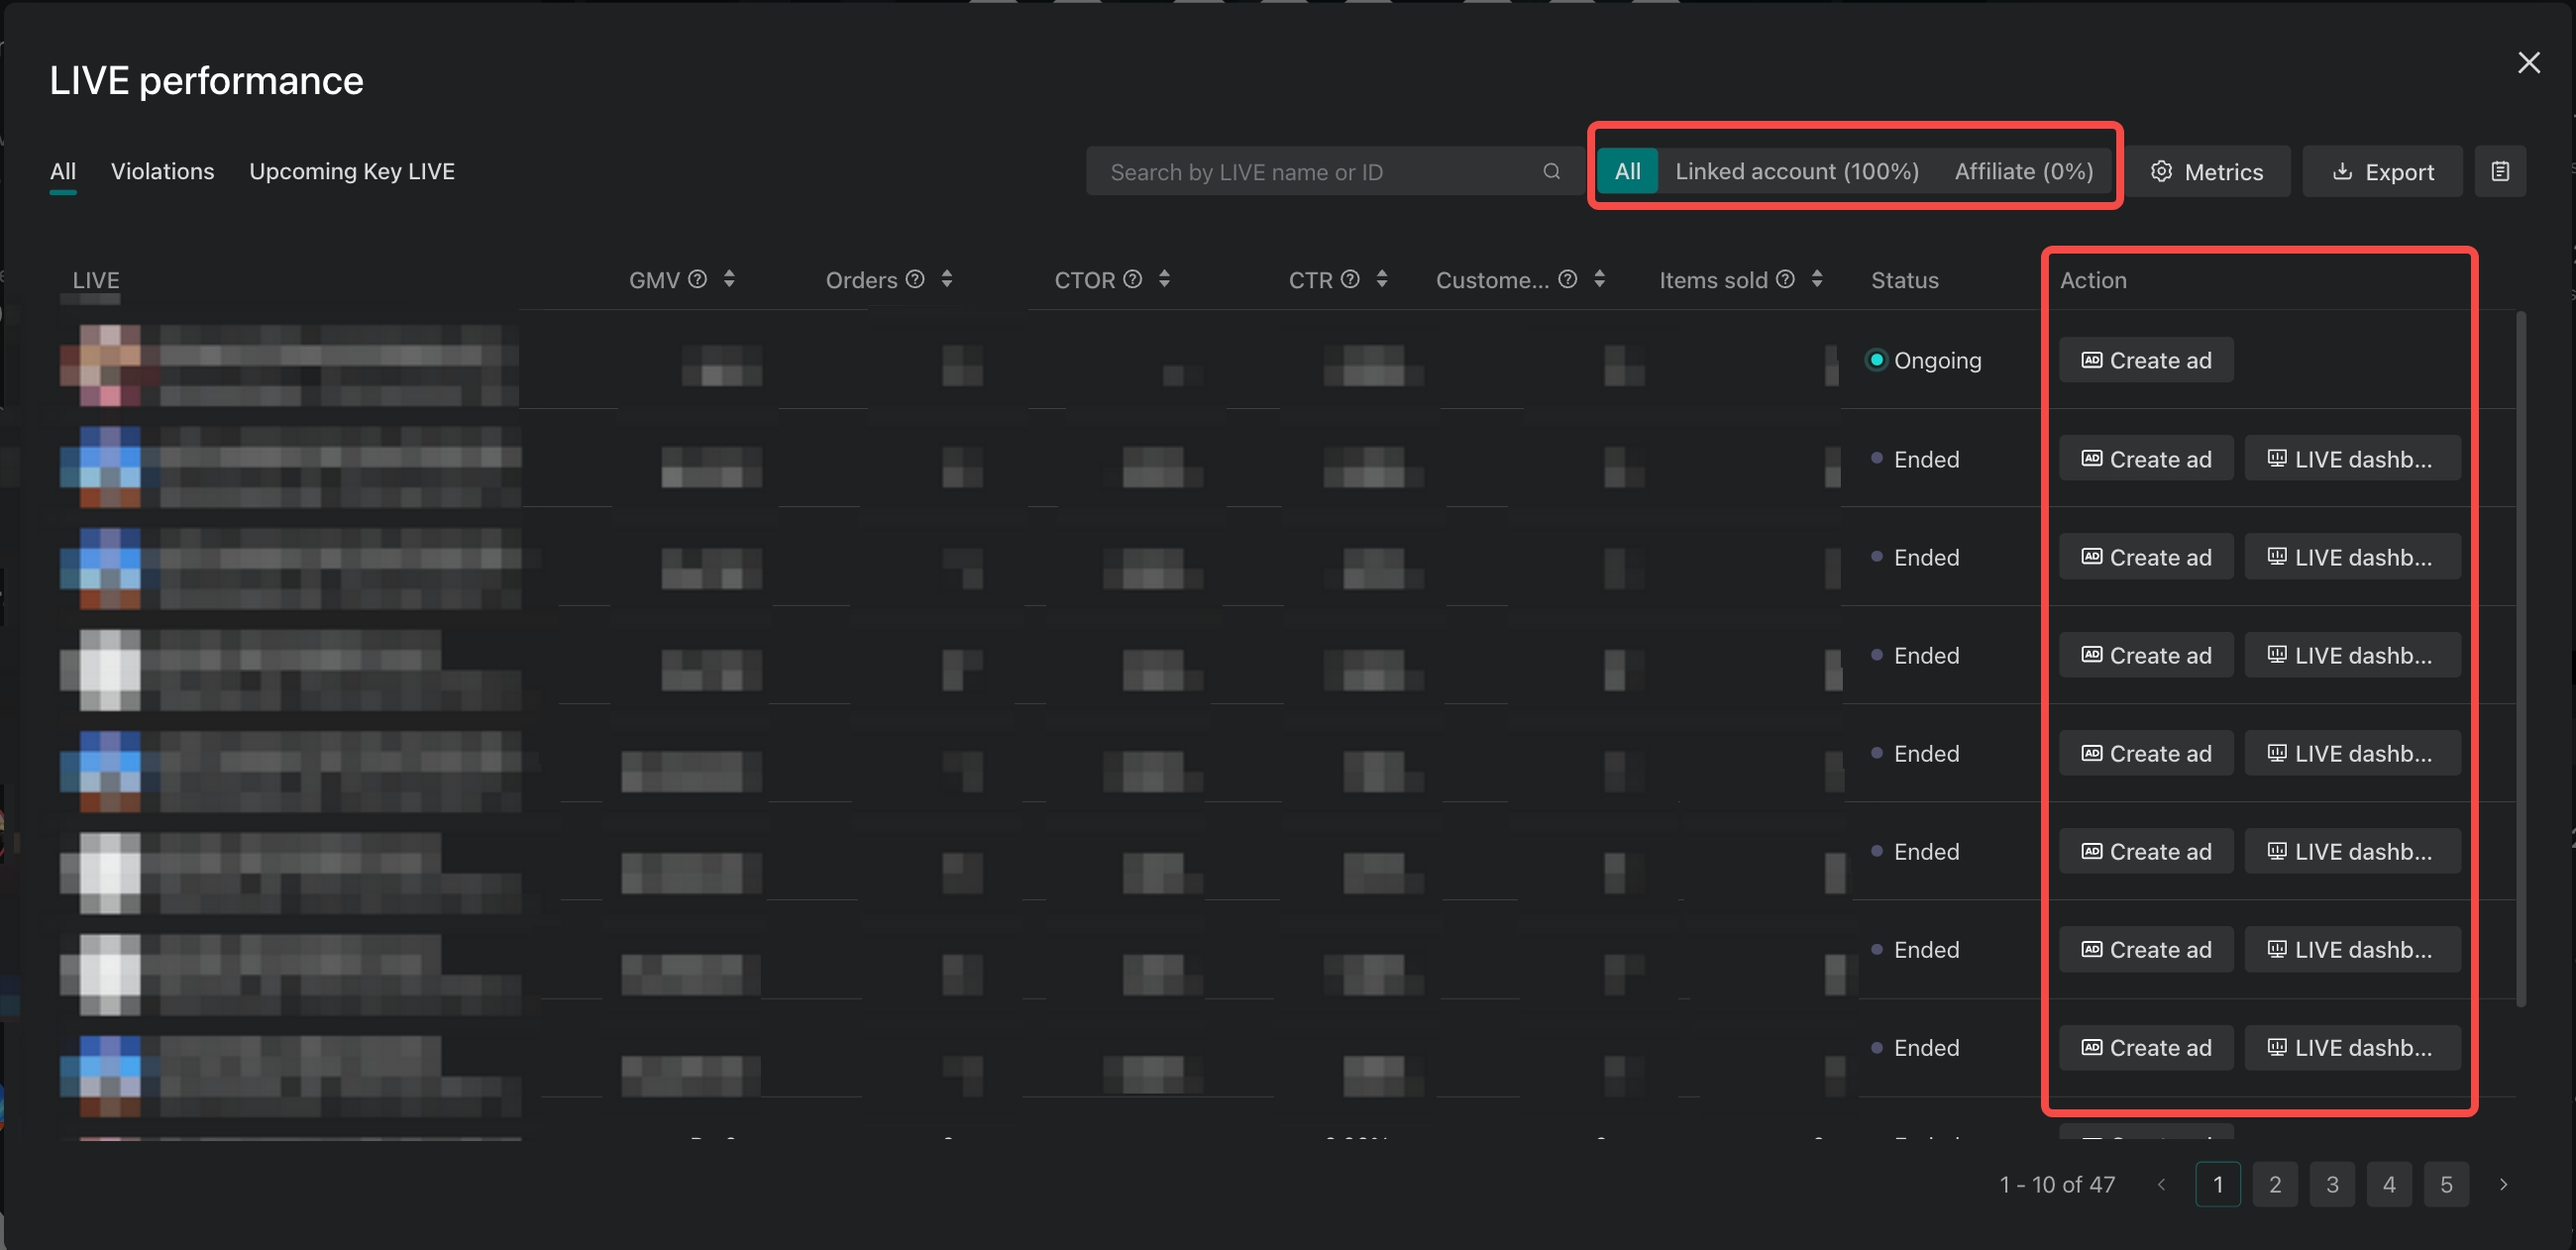Image resolution: width=2576 pixels, height=1250 pixels.
Task: Click the Orders column info icon
Action: click(914, 279)
